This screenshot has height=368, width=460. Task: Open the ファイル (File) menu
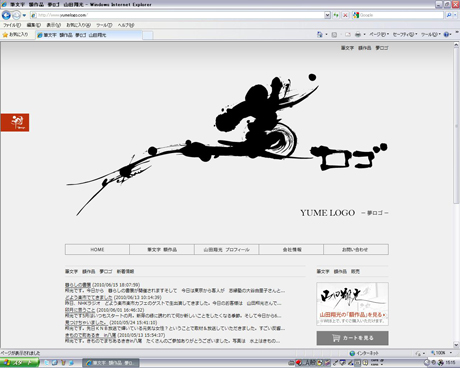(x=12, y=25)
